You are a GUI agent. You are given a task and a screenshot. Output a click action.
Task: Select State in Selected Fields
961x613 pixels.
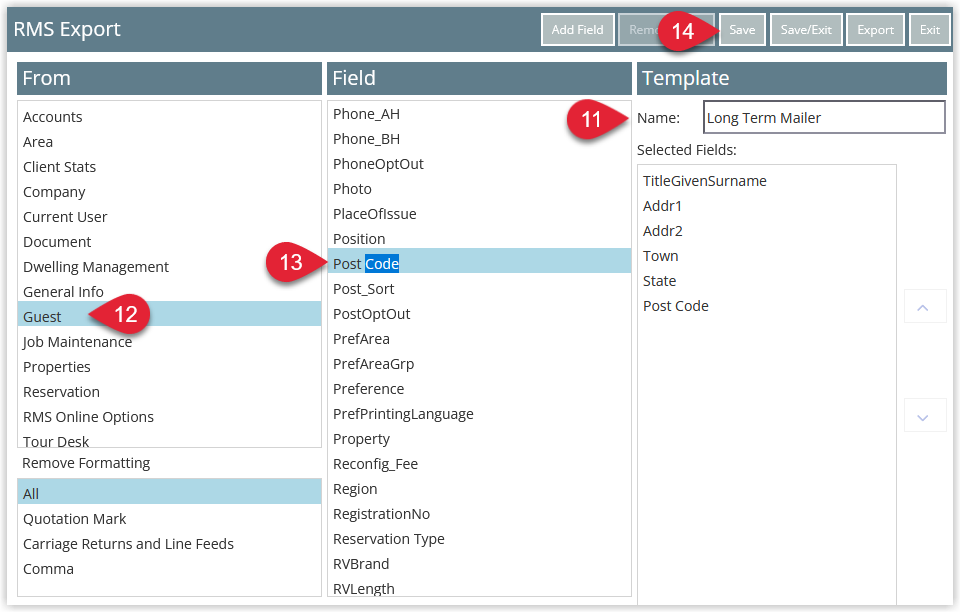pos(767,281)
